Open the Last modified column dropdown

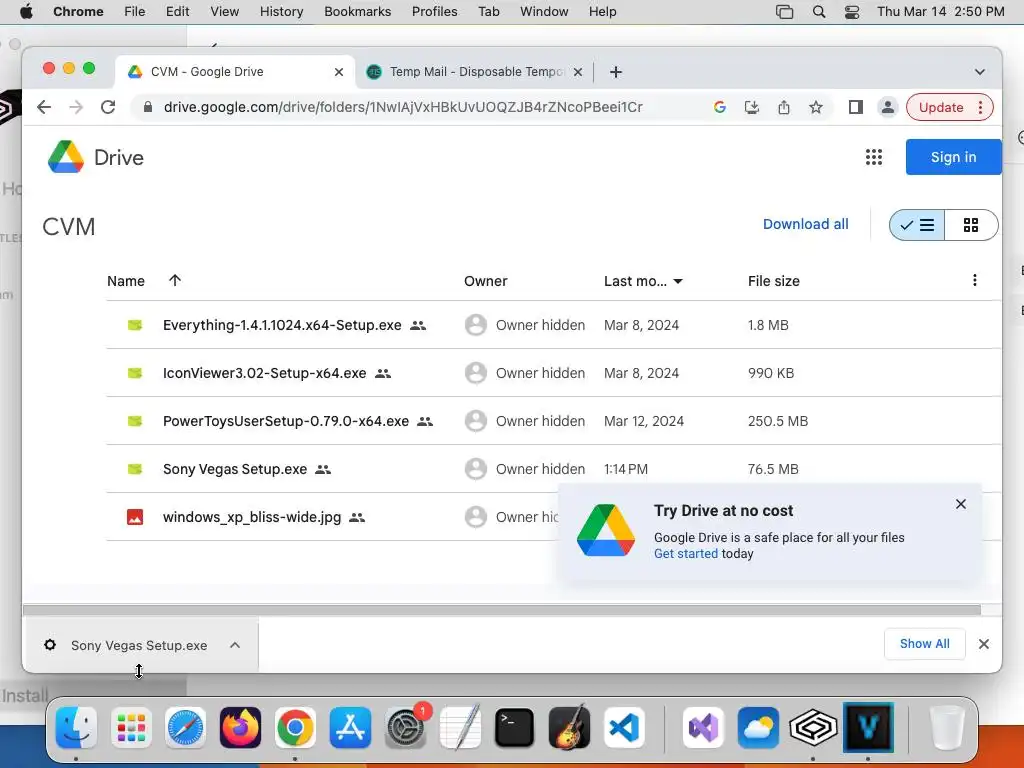point(678,281)
